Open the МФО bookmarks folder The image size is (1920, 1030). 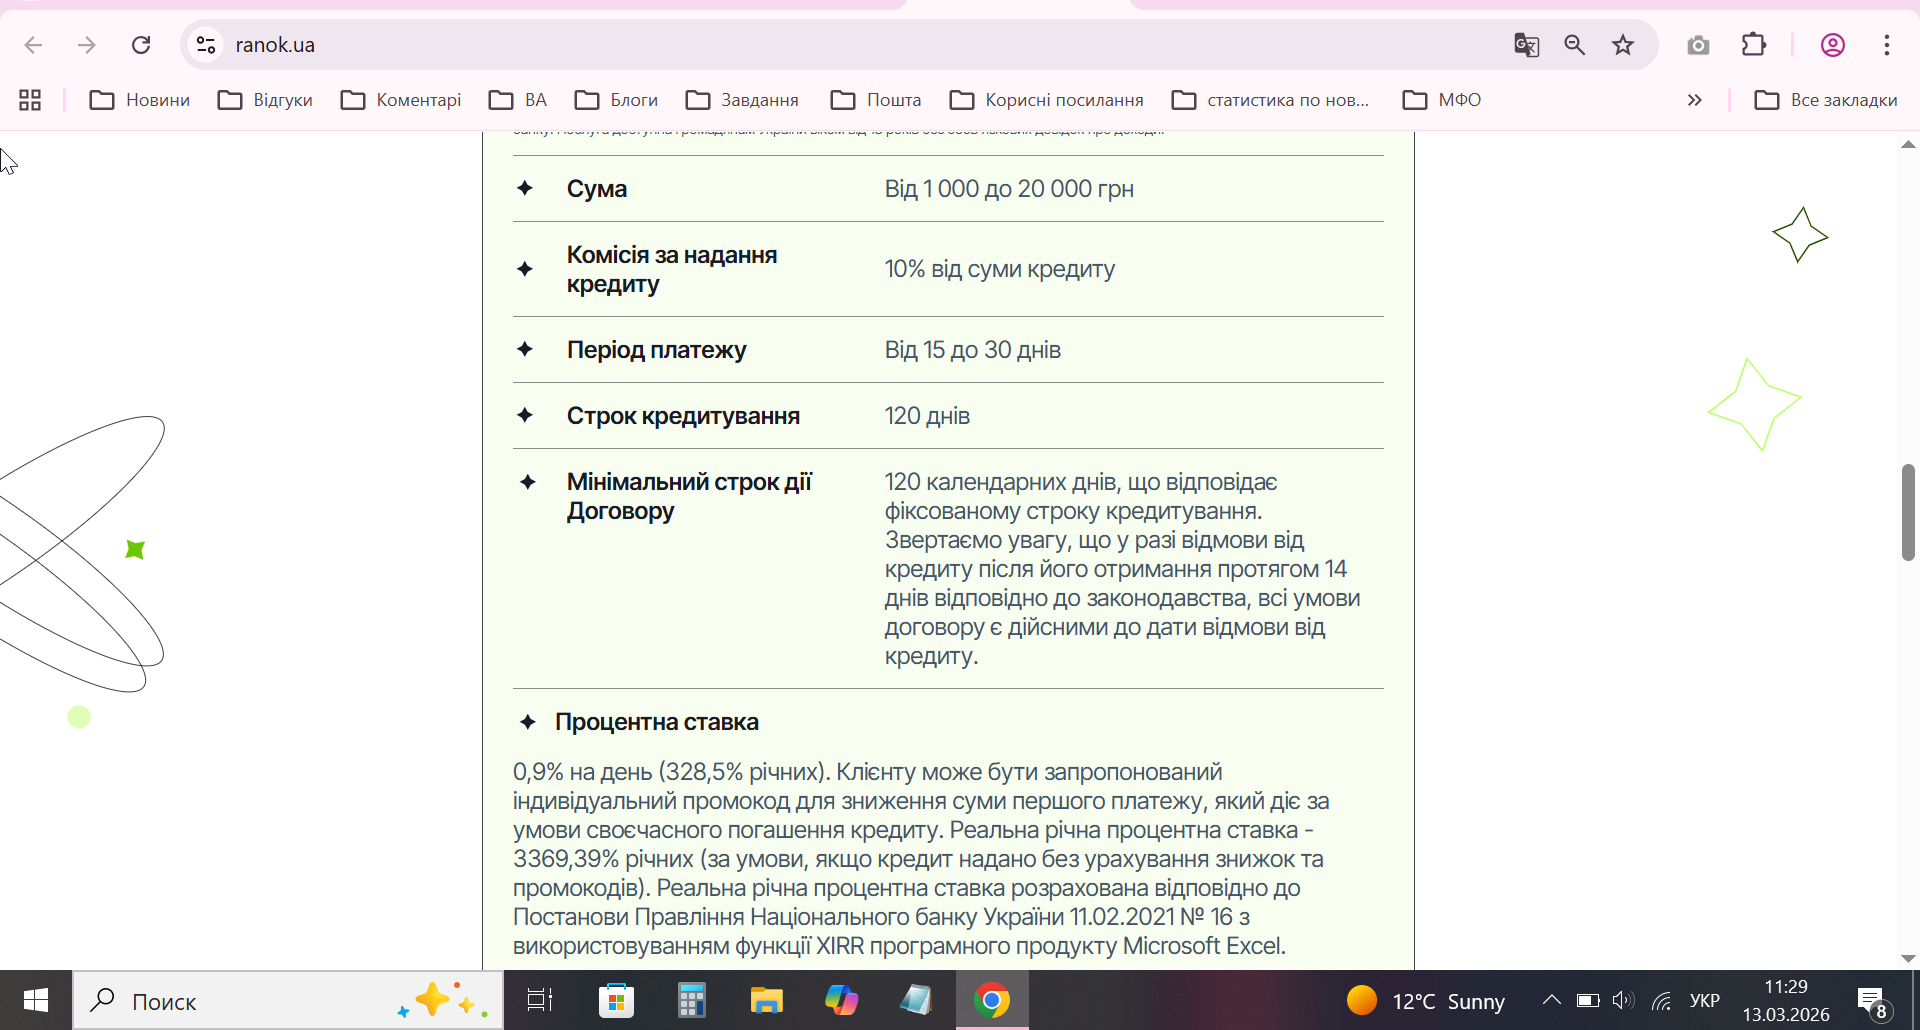[1442, 100]
